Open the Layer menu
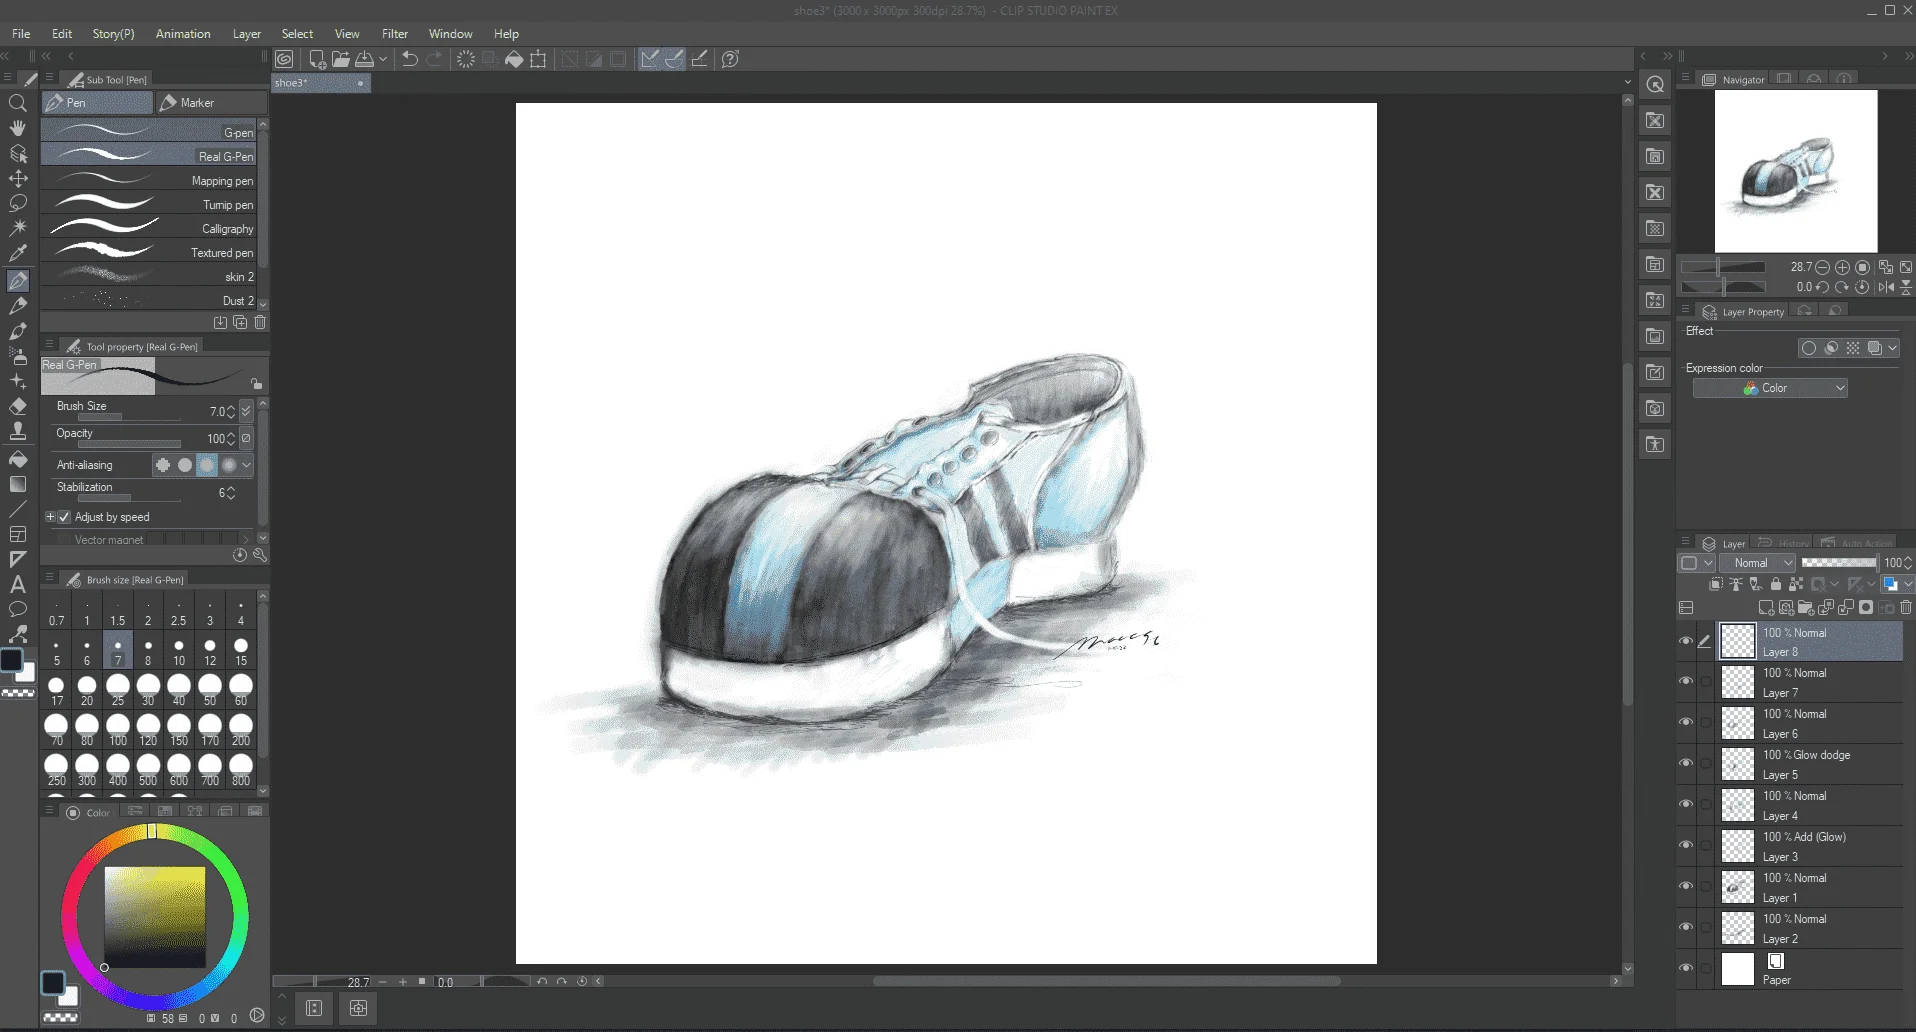This screenshot has height=1032, width=1916. point(247,33)
